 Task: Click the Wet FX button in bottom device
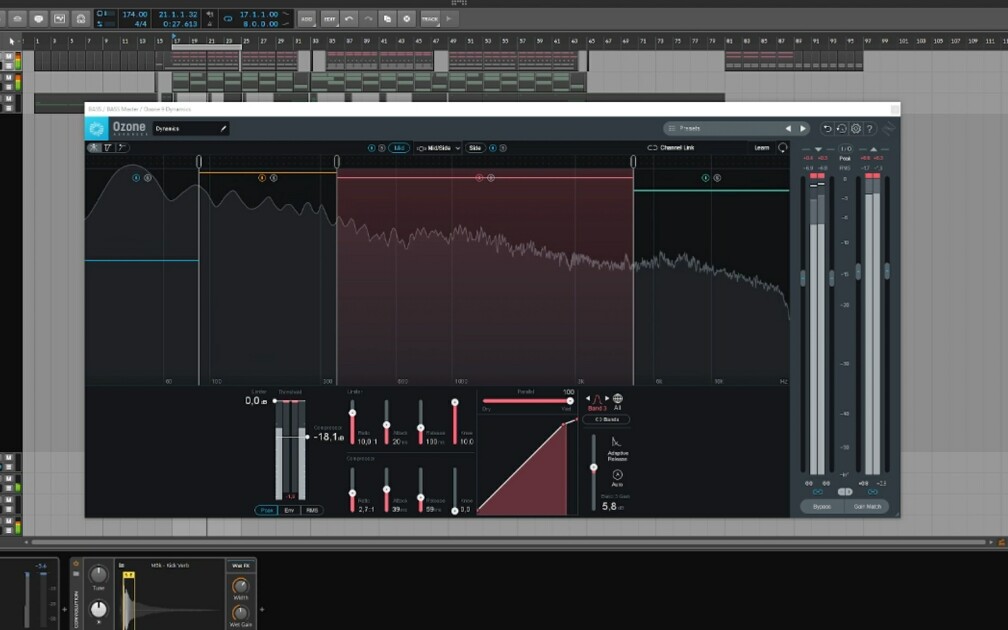[x=241, y=566]
